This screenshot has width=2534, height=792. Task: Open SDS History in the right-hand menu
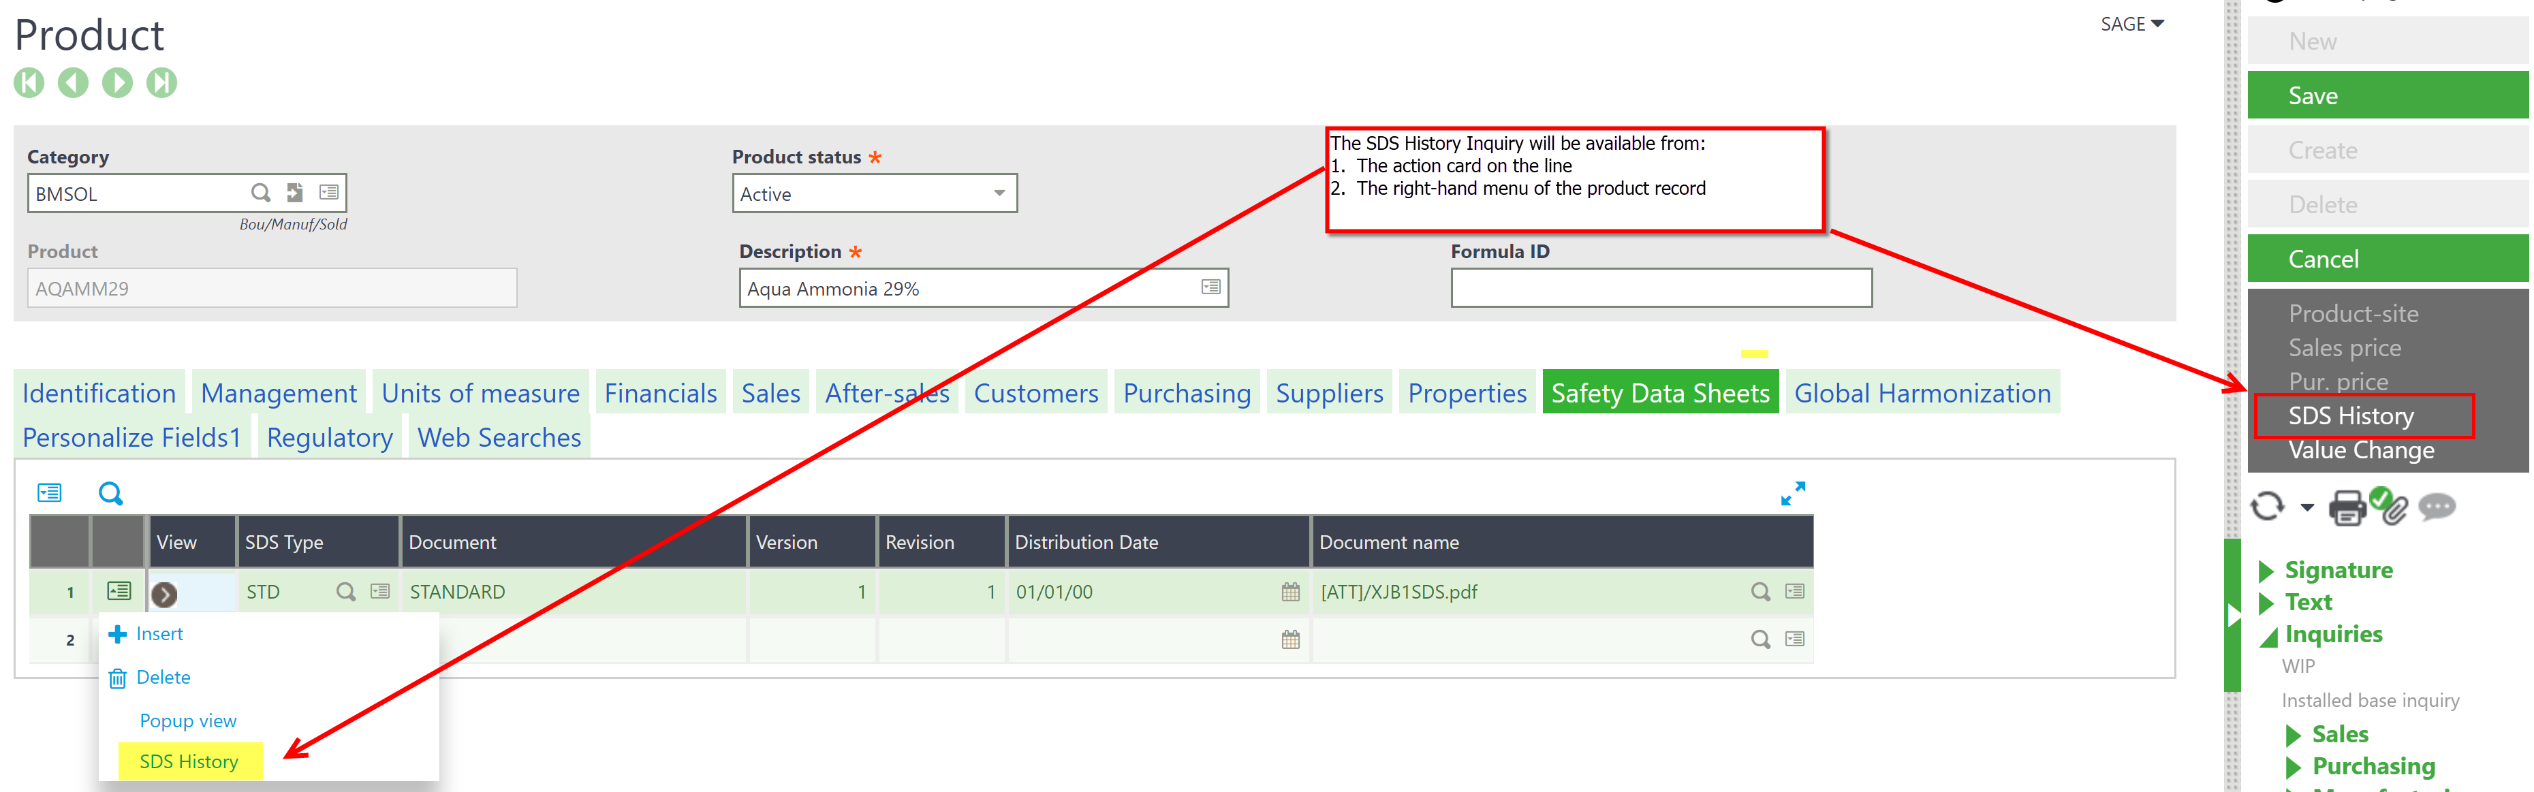click(x=2350, y=416)
